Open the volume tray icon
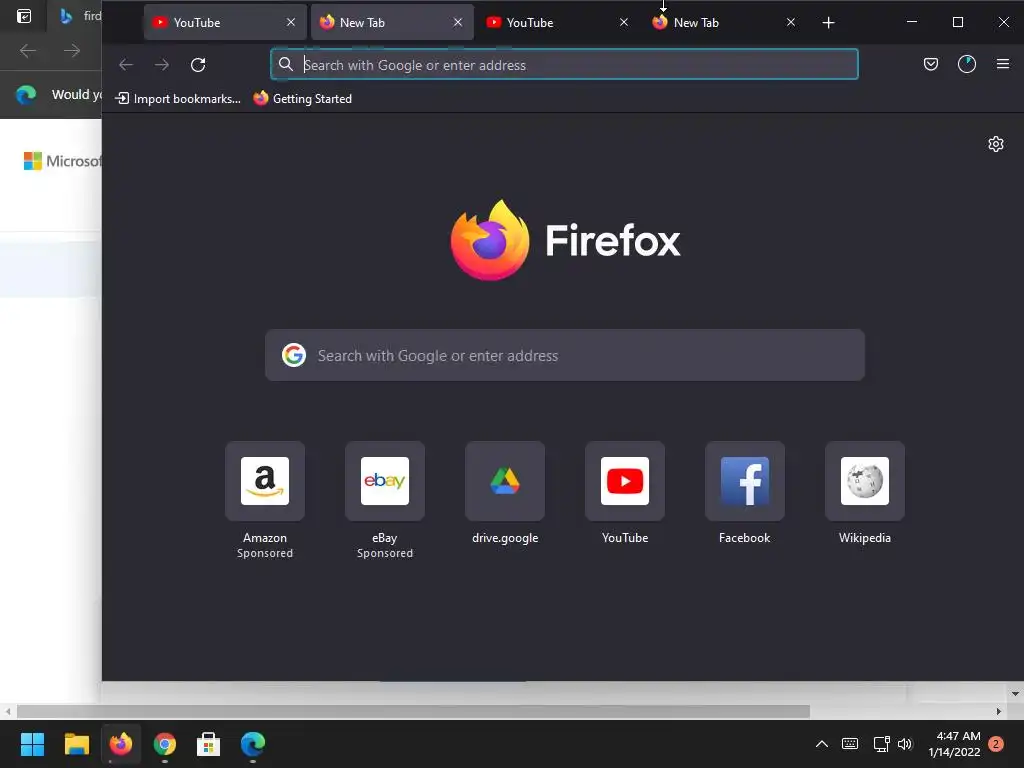The width and height of the screenshot is (1024, 768). click(x=904, y=744)
